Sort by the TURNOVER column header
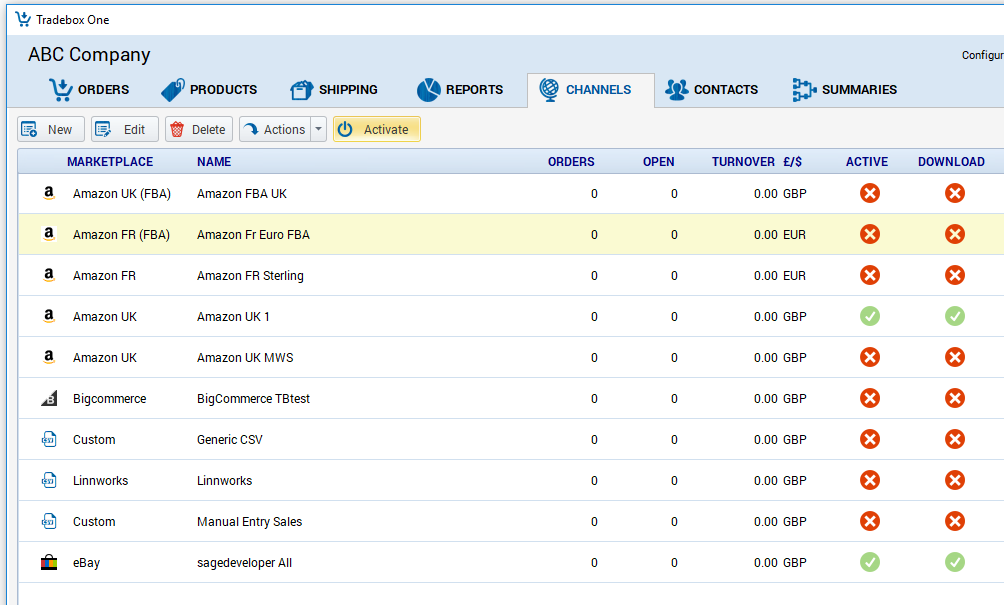Image resolution: width=1004 pixels, height=605 pixels. click(742, 162)
